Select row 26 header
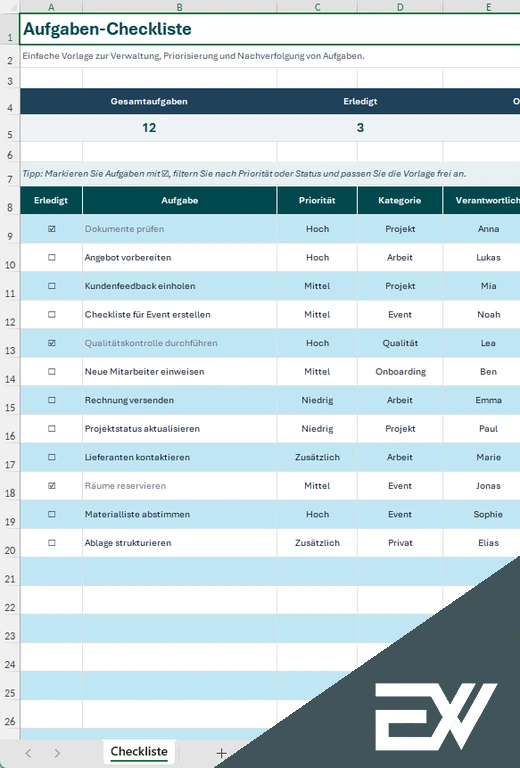520x768 pixels. coord(10,714)
